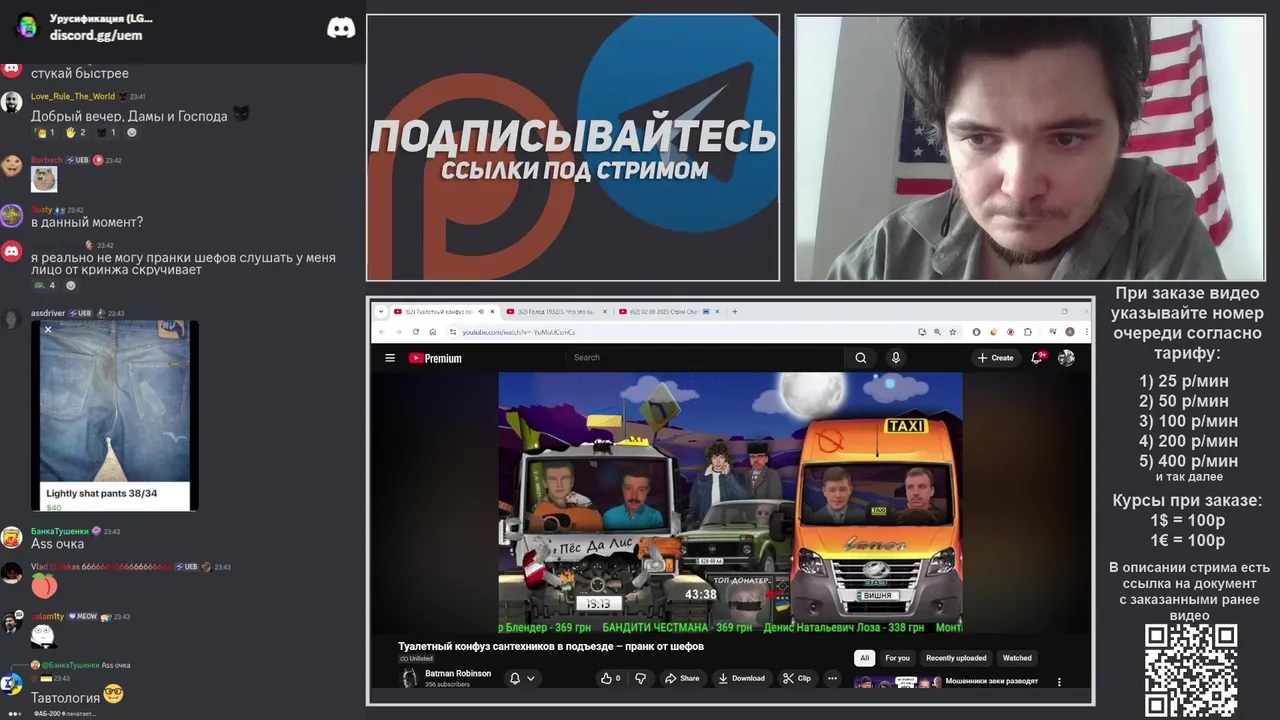Dislike the video with thumbs down
Image resolution: width=1280 pixels, height=720 pixels.
(641, 678)
